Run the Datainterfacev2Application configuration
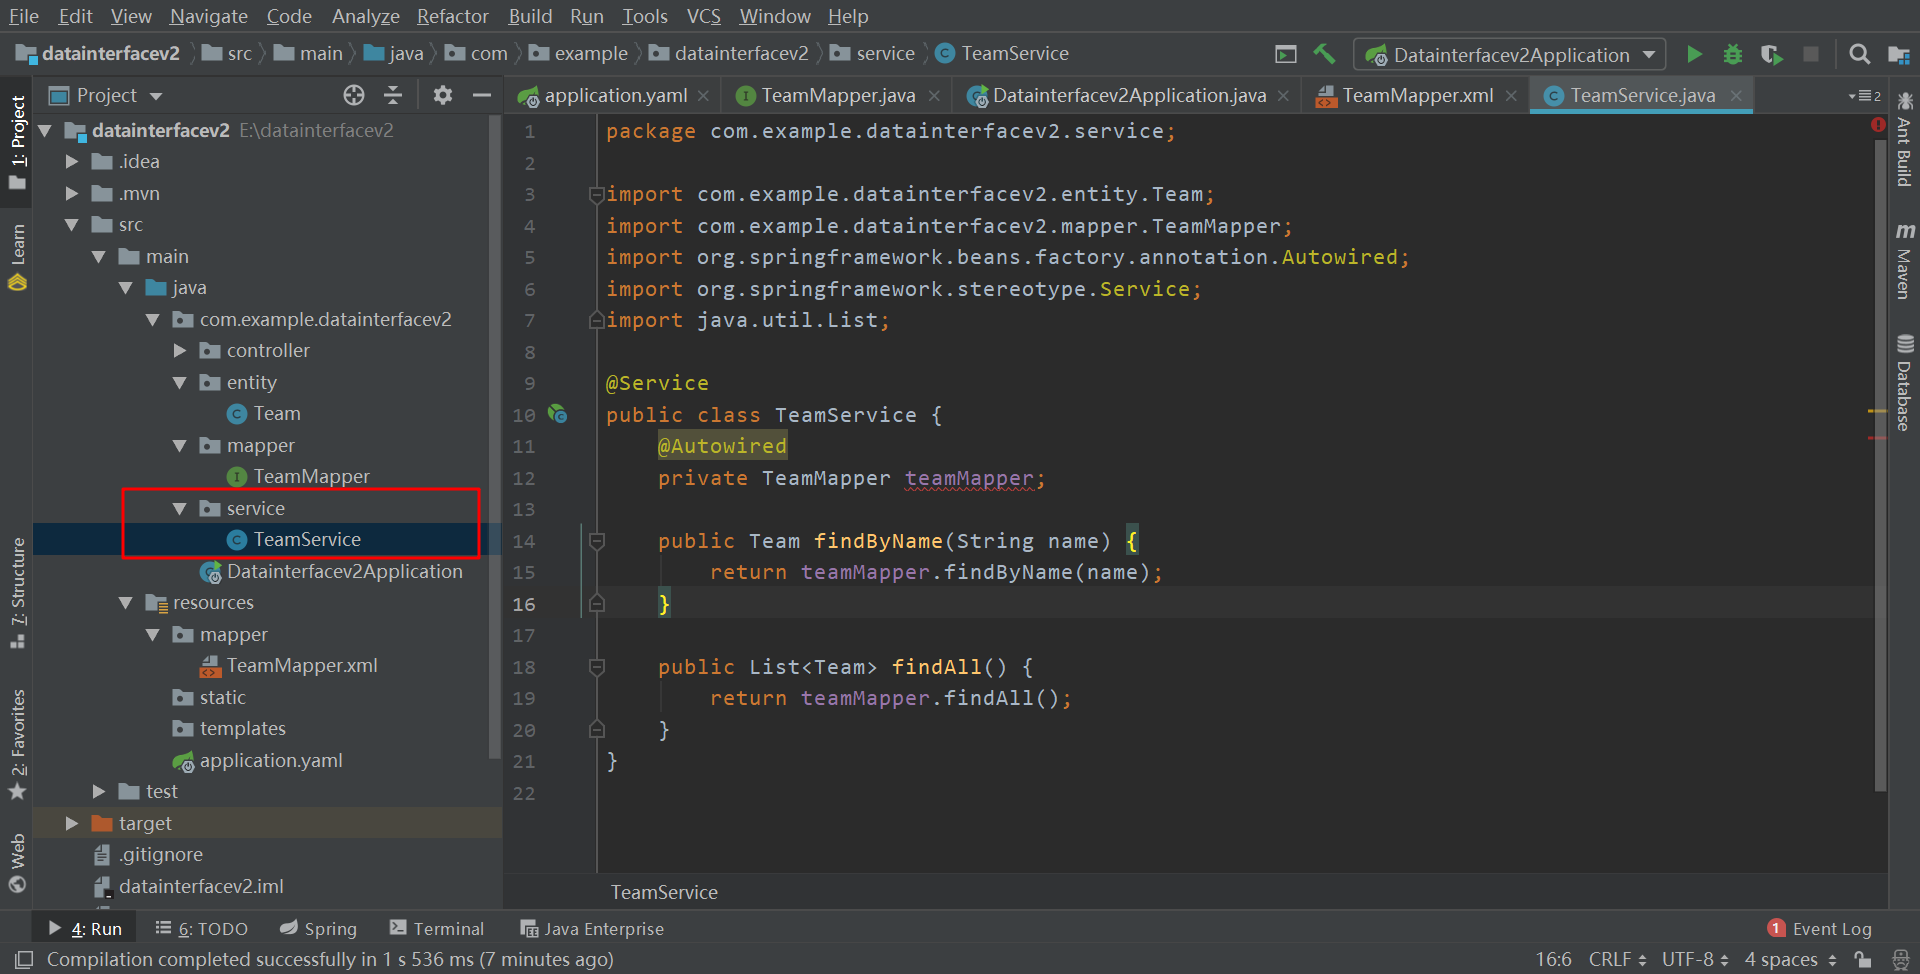Viewport: 1920px width, 974px height. (x=1694, y=54)
